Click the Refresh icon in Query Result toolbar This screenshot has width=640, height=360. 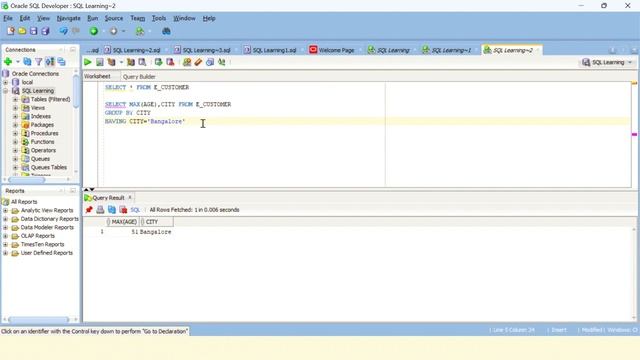pyautogui.click(x=112, y=210)
